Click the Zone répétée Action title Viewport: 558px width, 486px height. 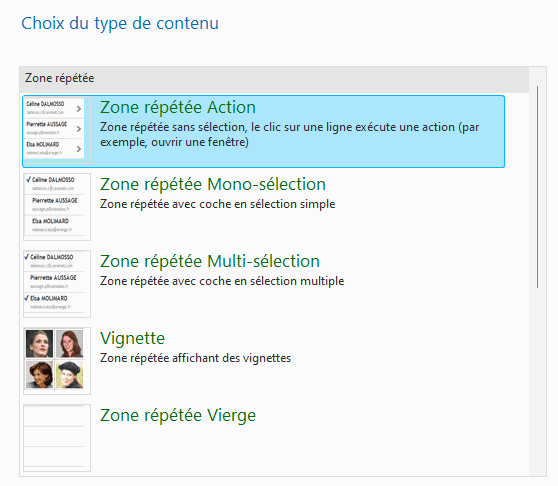pyautogui.click(x=178, y=107)
